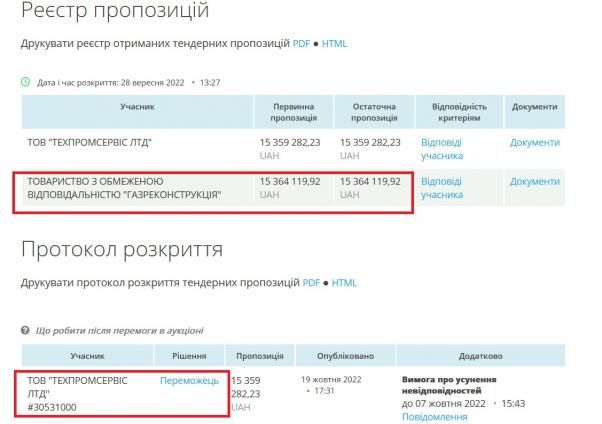Click Відповідність критеріям column header
The image size is (602, 424).
click(x=459, y=112)
